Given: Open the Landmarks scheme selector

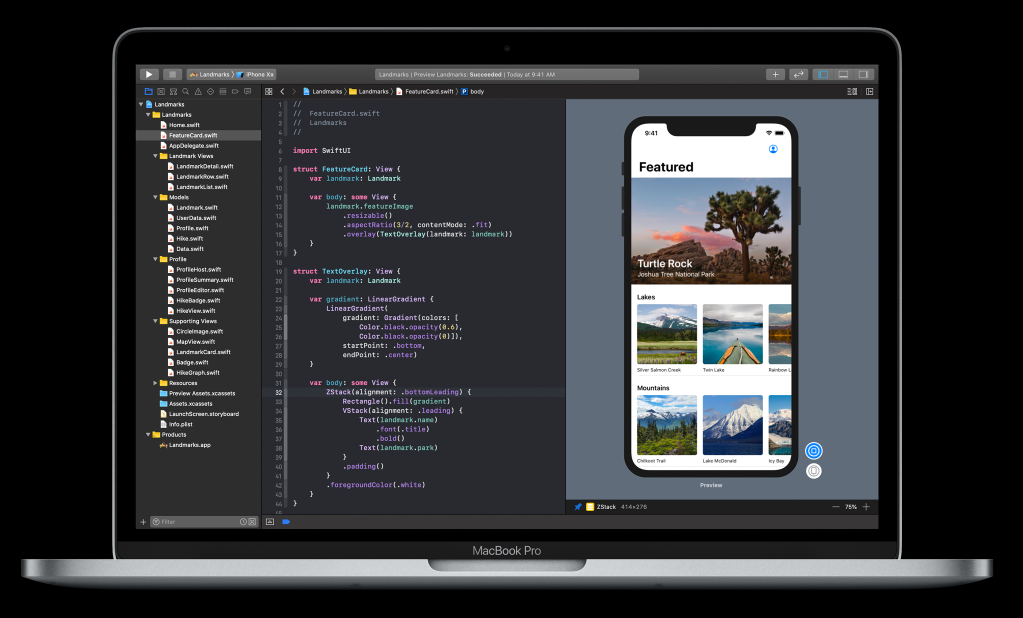Looking at the screenshot, I should [x=210, y=74].
